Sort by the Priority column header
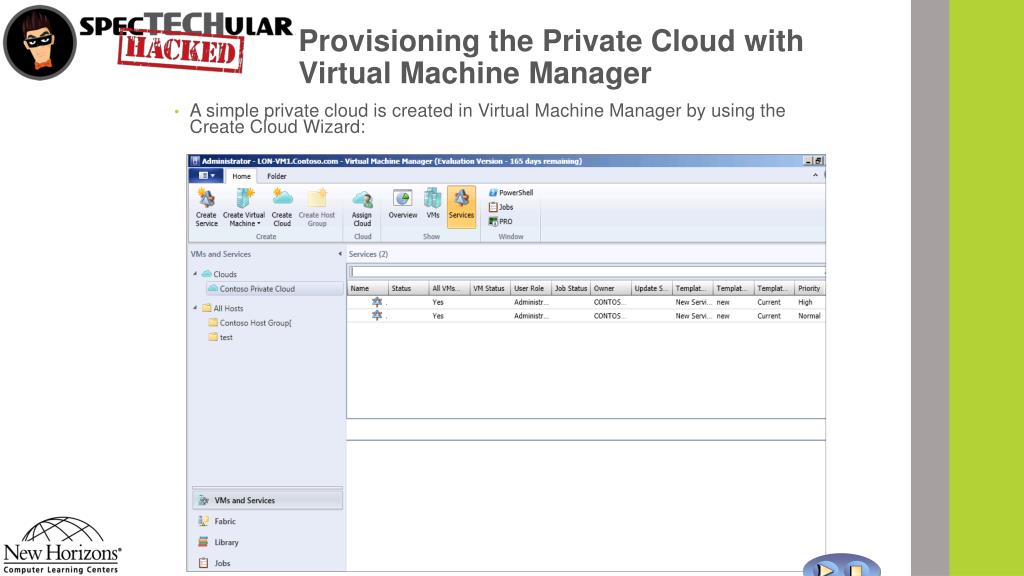 [x=810, y=288]
